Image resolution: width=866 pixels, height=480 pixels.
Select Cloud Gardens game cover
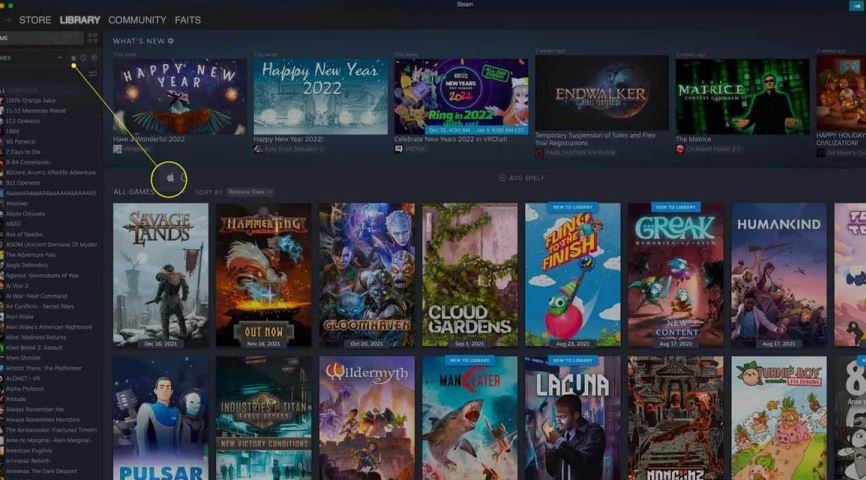pos(470,275)
